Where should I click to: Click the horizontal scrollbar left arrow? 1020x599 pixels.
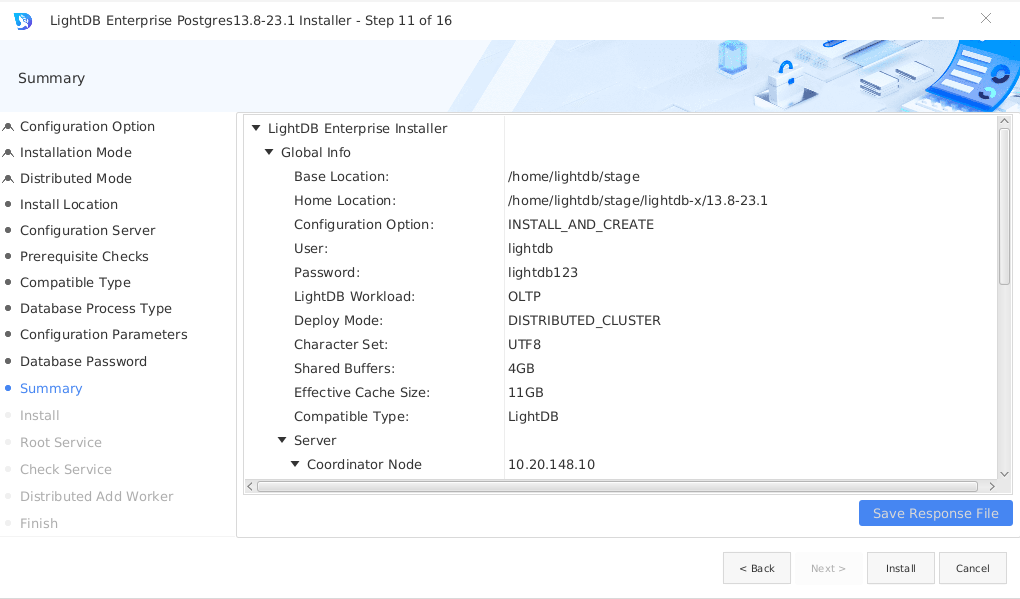pyautogui.click(x=250, y=486)
